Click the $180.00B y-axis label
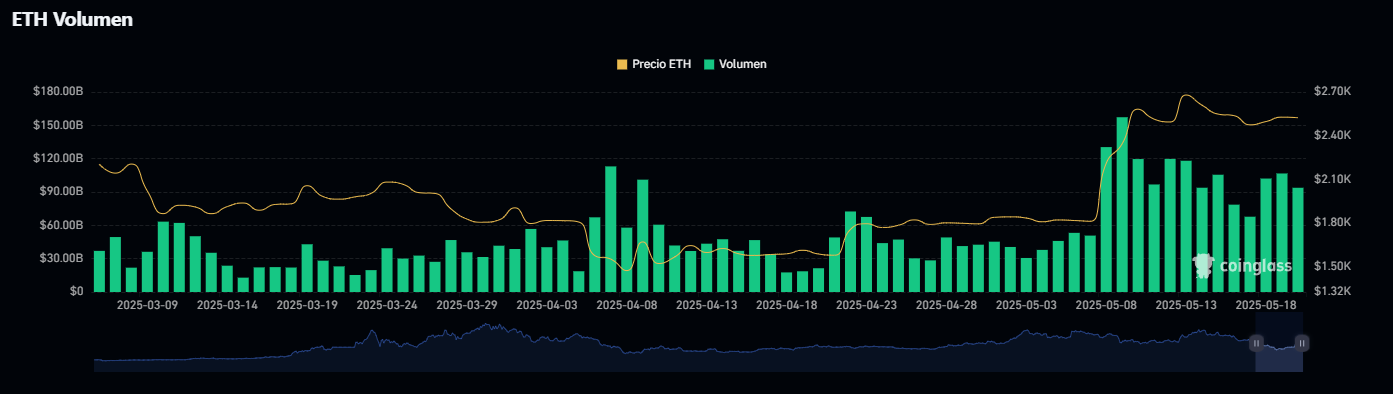This screenshot has width=1393, height=394. [x=57, y=92]
